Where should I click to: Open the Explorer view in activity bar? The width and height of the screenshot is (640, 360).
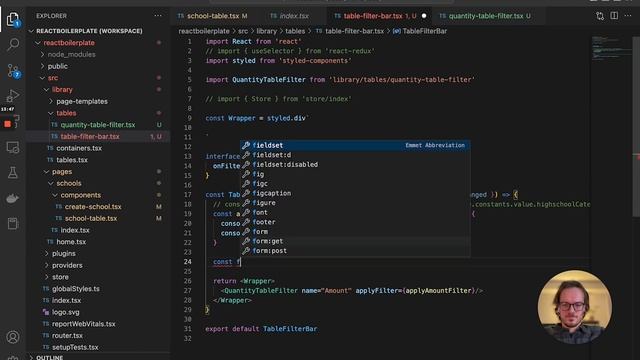[x=13, y=19]
